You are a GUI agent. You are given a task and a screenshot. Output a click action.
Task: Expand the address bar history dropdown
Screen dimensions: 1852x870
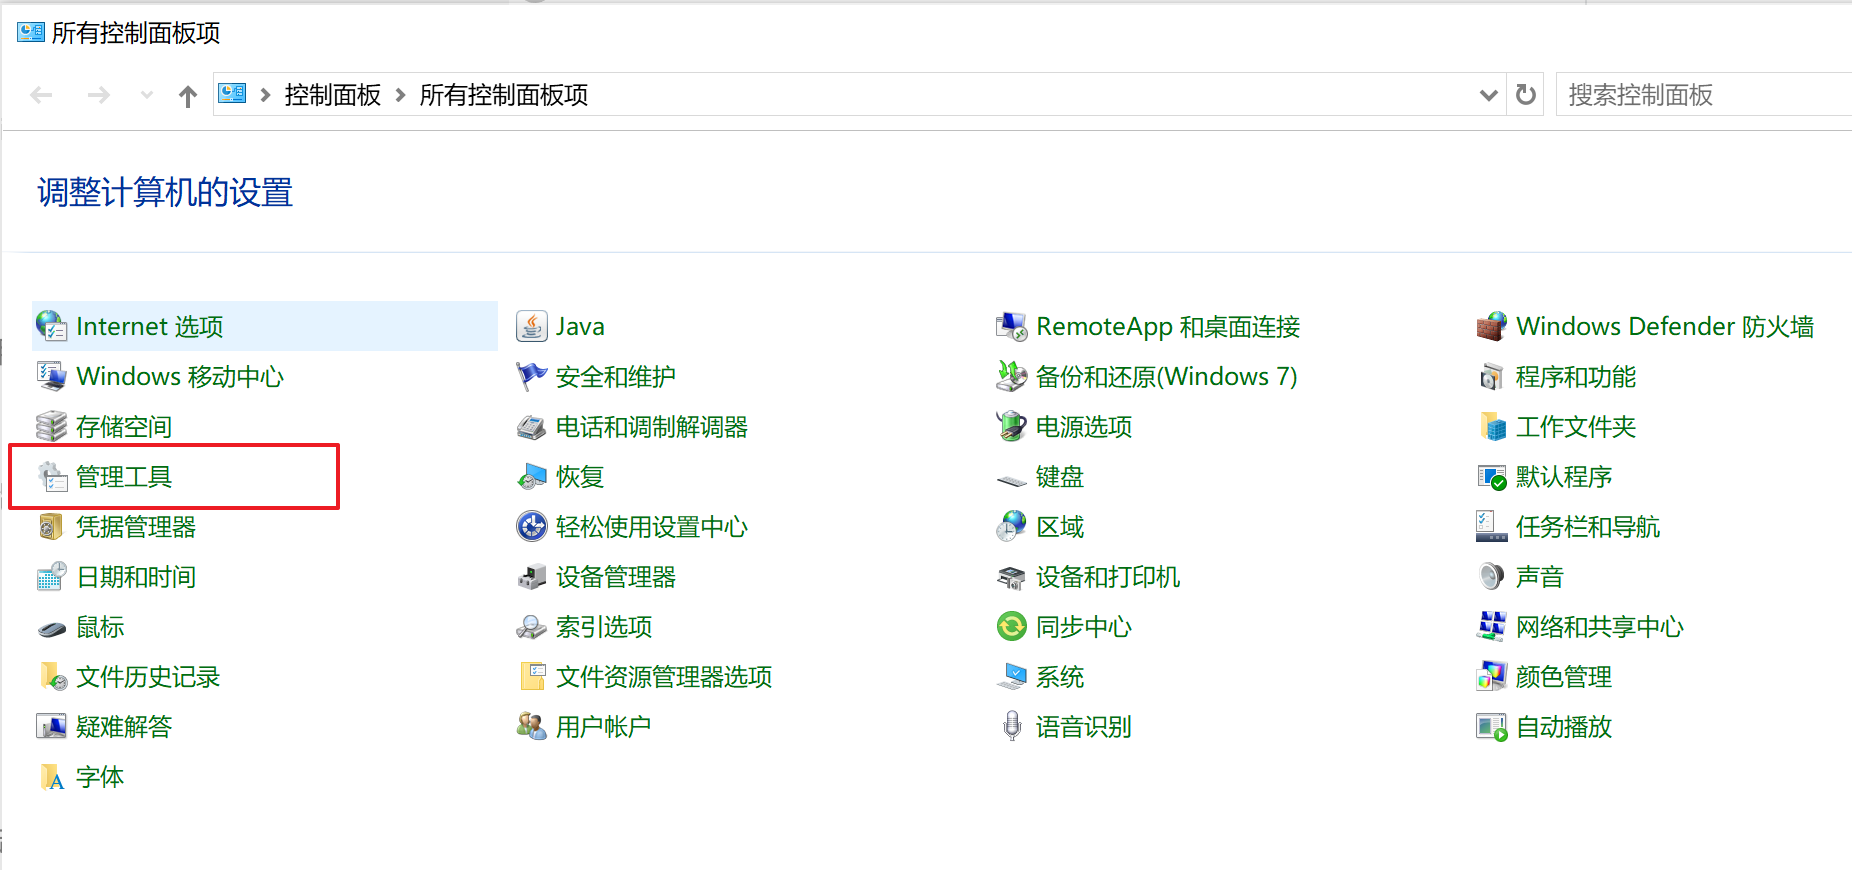pyautogui.click(x=1488, y=95)
